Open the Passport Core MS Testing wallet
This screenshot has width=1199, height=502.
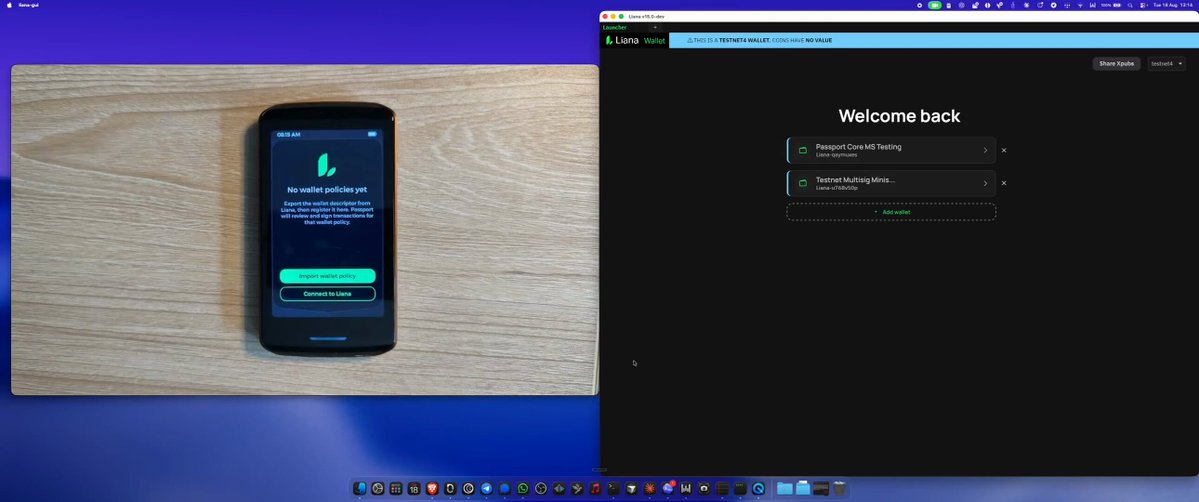[x=891, y=150]
